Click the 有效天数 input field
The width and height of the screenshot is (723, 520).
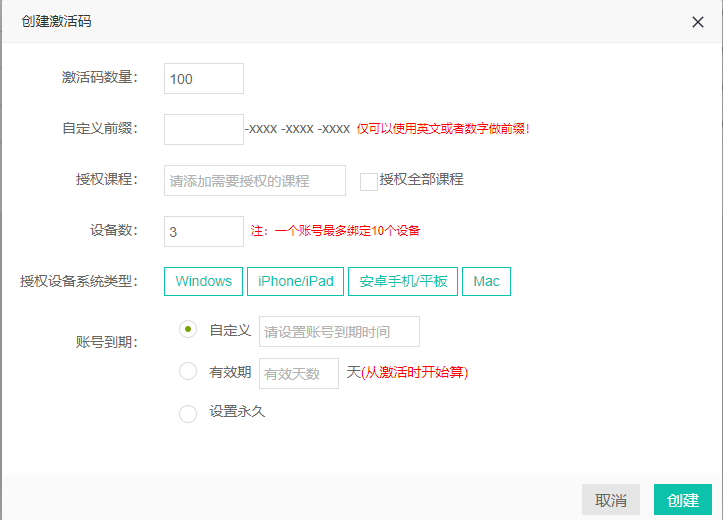[x=299, y=373]
